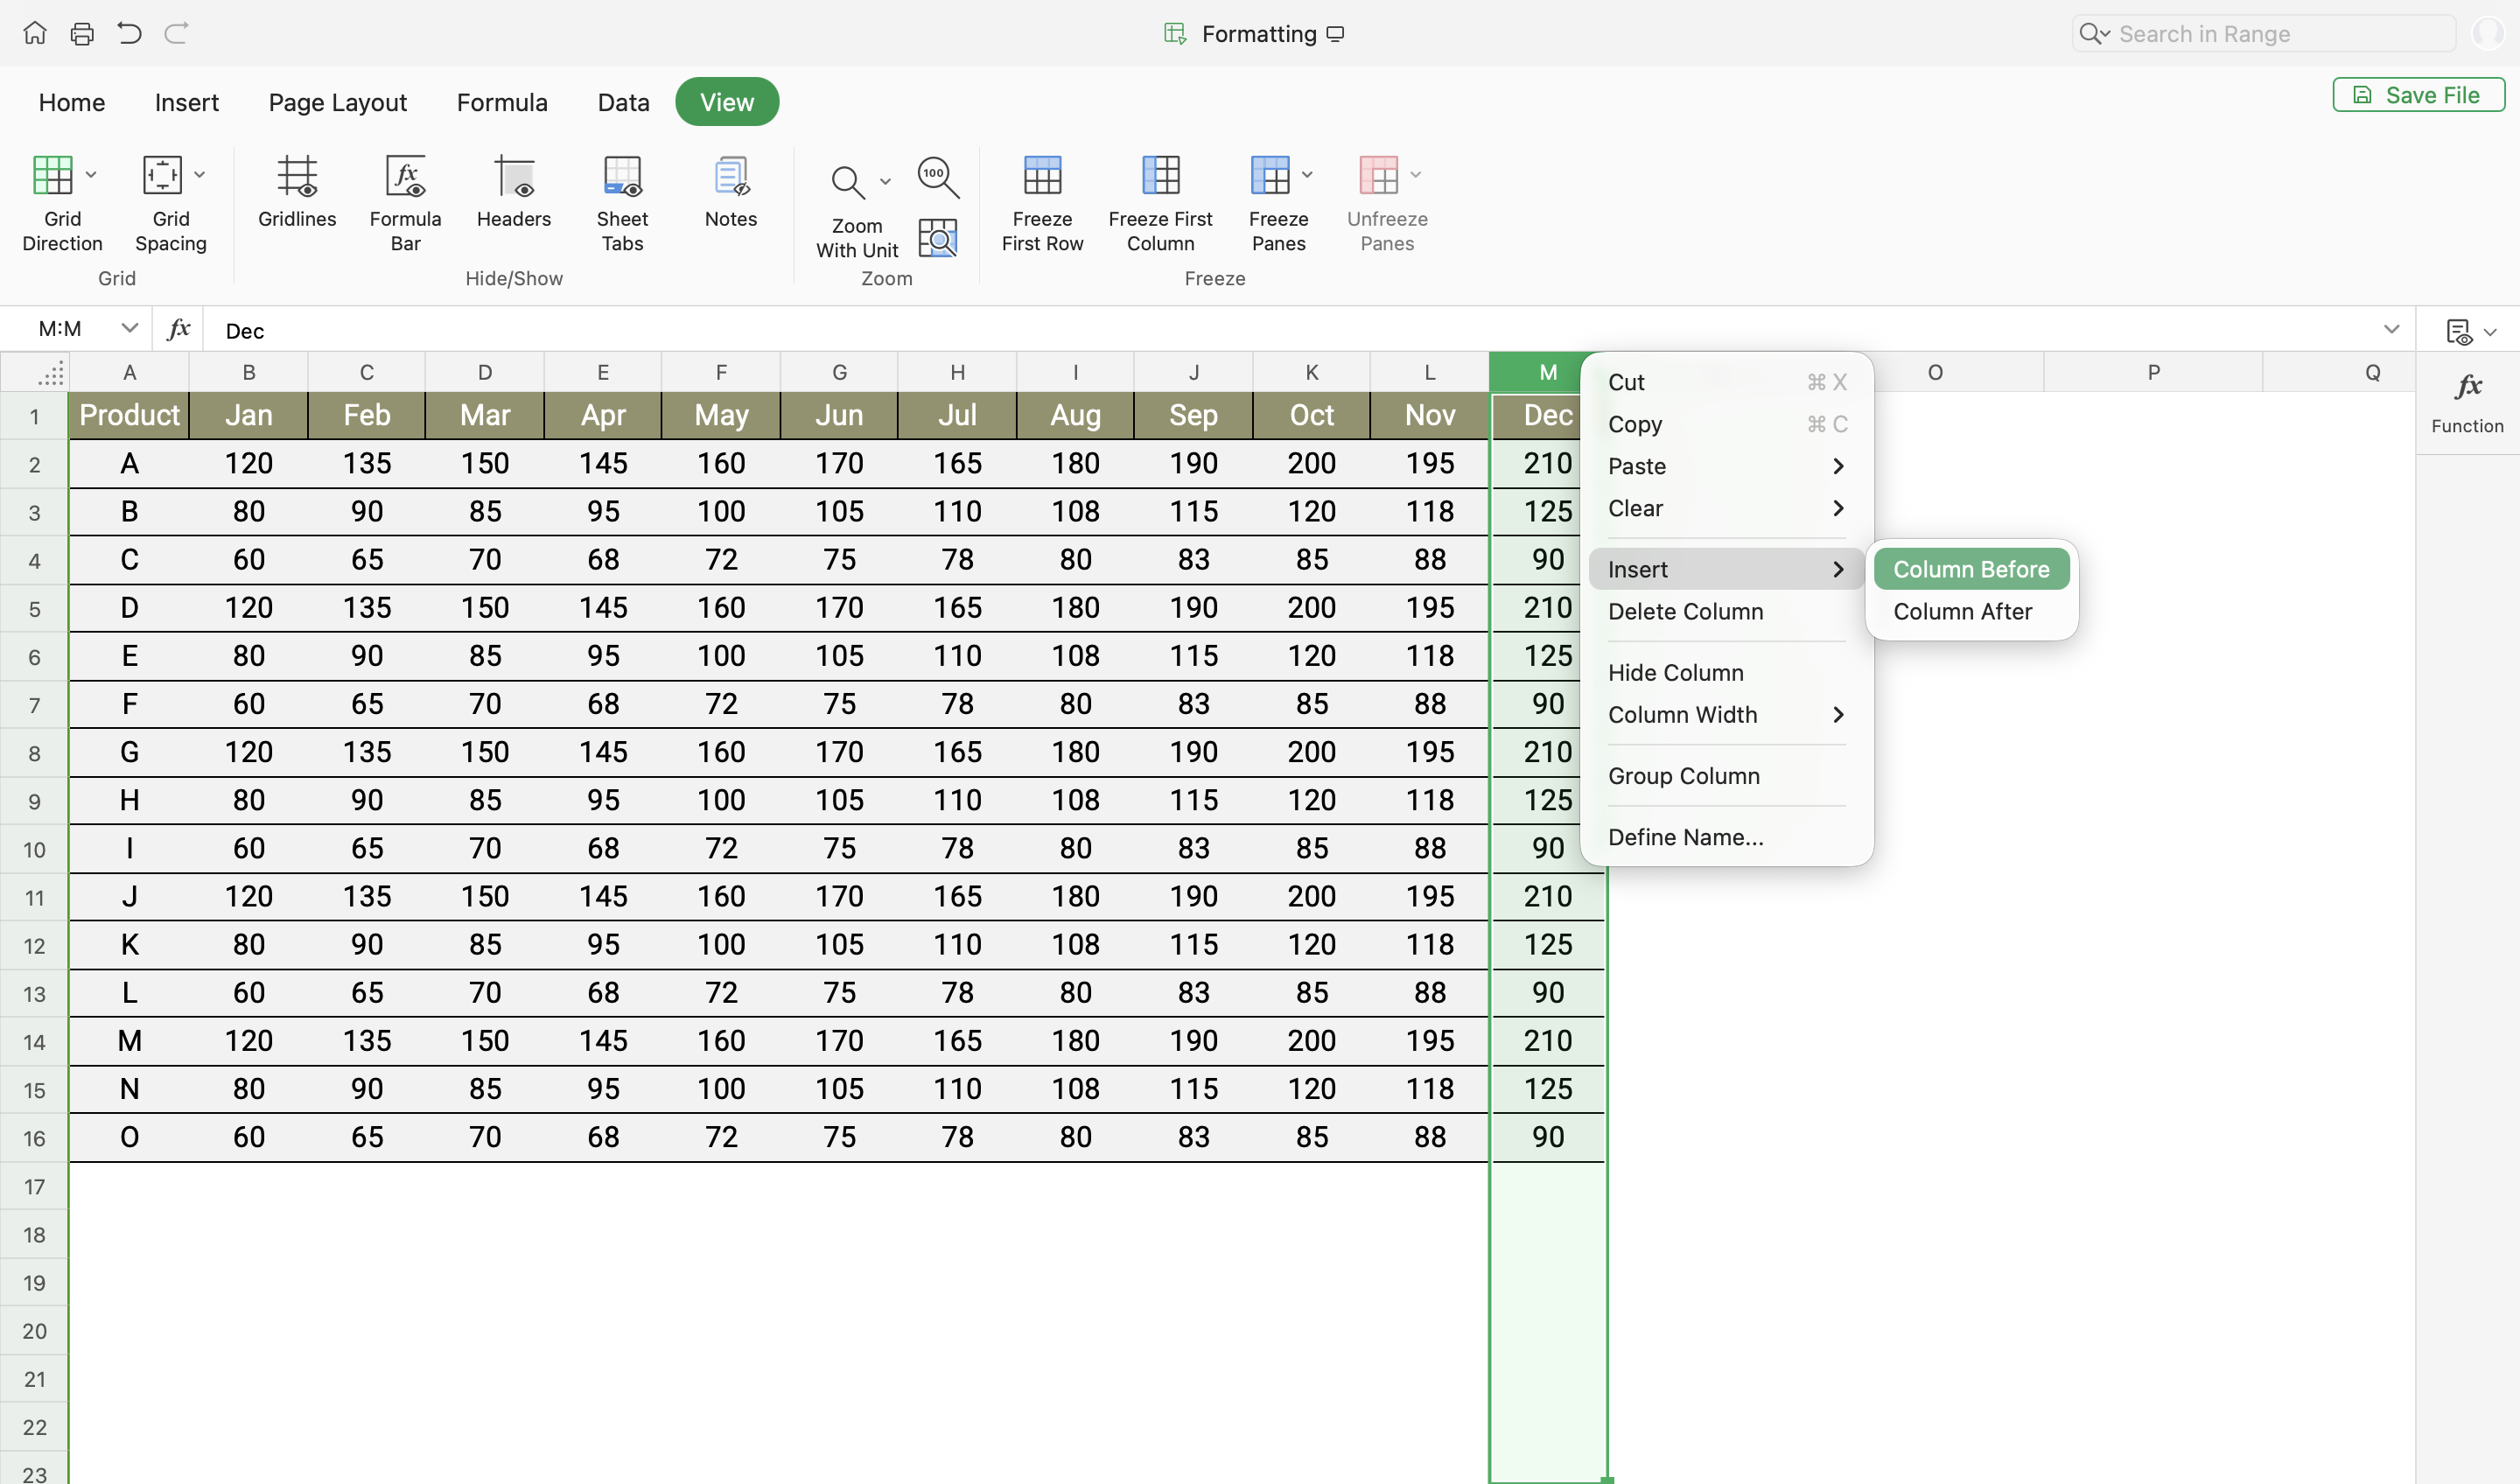2520x1484 pixels.
Task: Click the Freeze First Column icon
Action: pyautogui.click(x=1160, y=176)
